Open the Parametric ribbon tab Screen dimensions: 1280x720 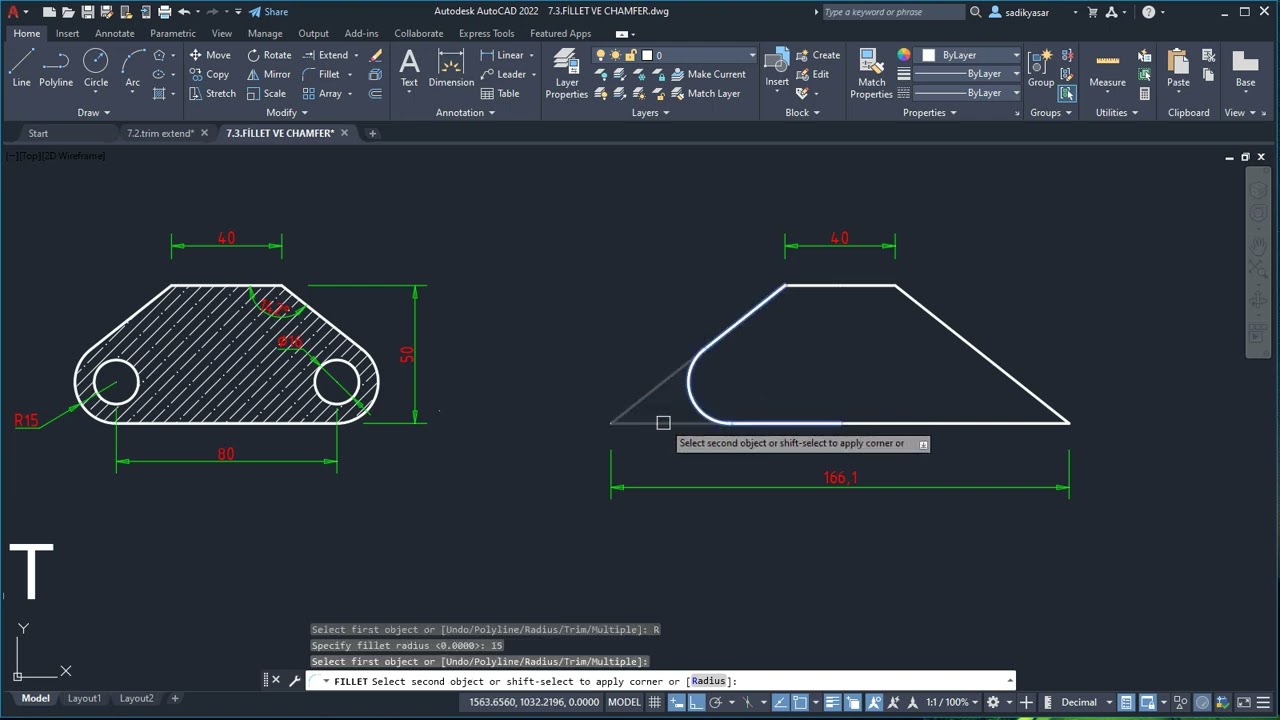click(x=173, y=33)
